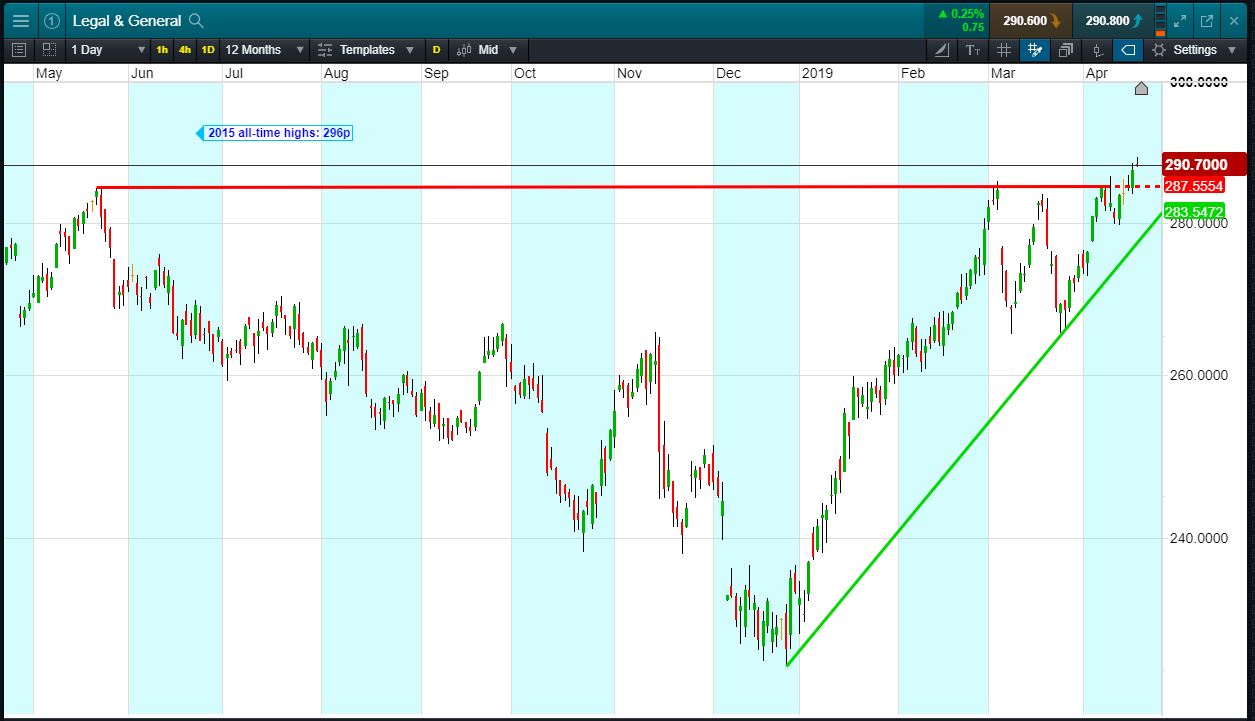Click the buy price 290.800
1255x721 pixels.
coord(1114,20)
